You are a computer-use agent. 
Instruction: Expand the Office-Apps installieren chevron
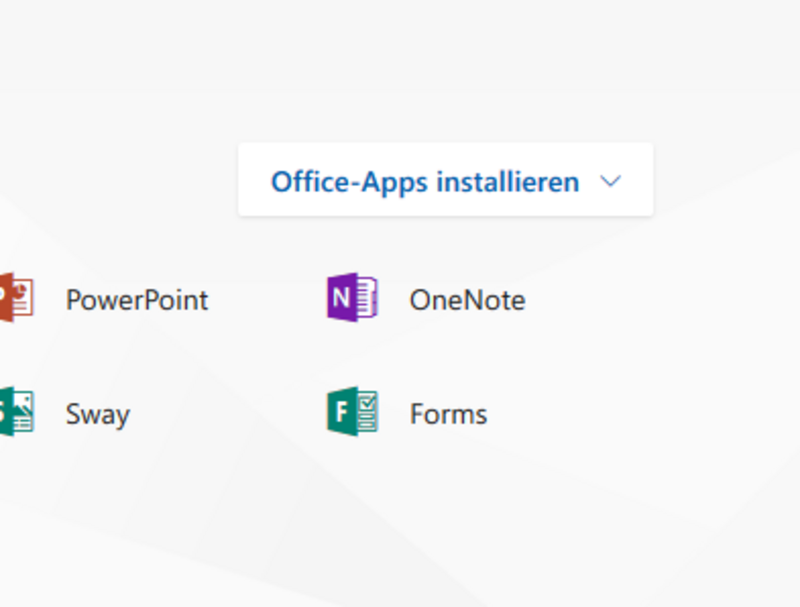point(611,181)
